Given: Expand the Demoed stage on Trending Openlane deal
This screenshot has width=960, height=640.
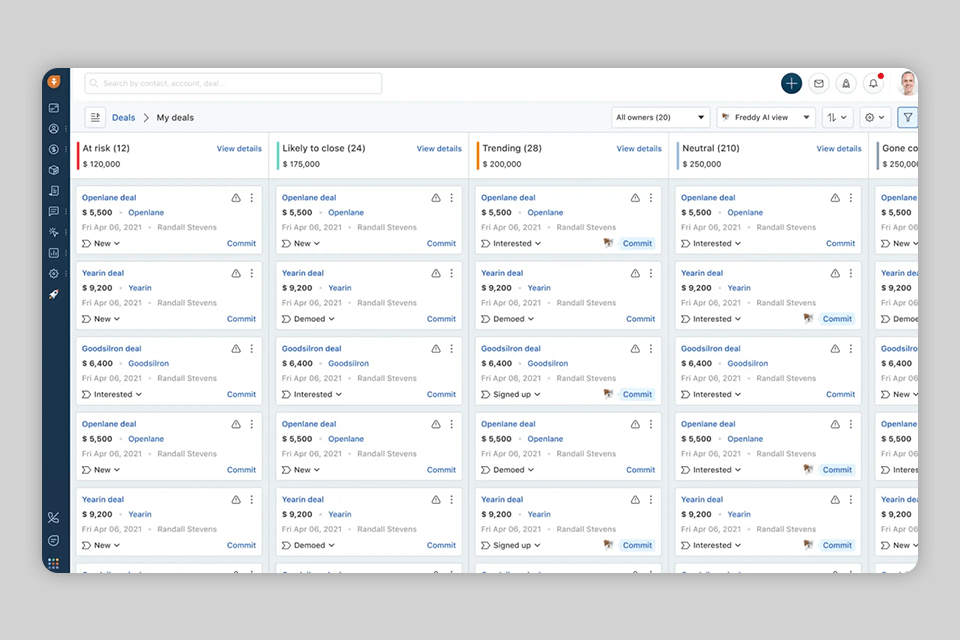Looking at the screenshot, I should point(508,470).
